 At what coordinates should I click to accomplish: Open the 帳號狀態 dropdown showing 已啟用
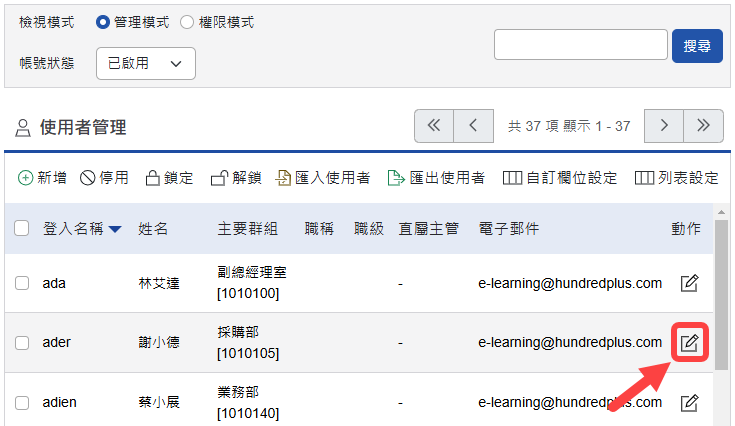pyautogui.click(x=145, y=63)
